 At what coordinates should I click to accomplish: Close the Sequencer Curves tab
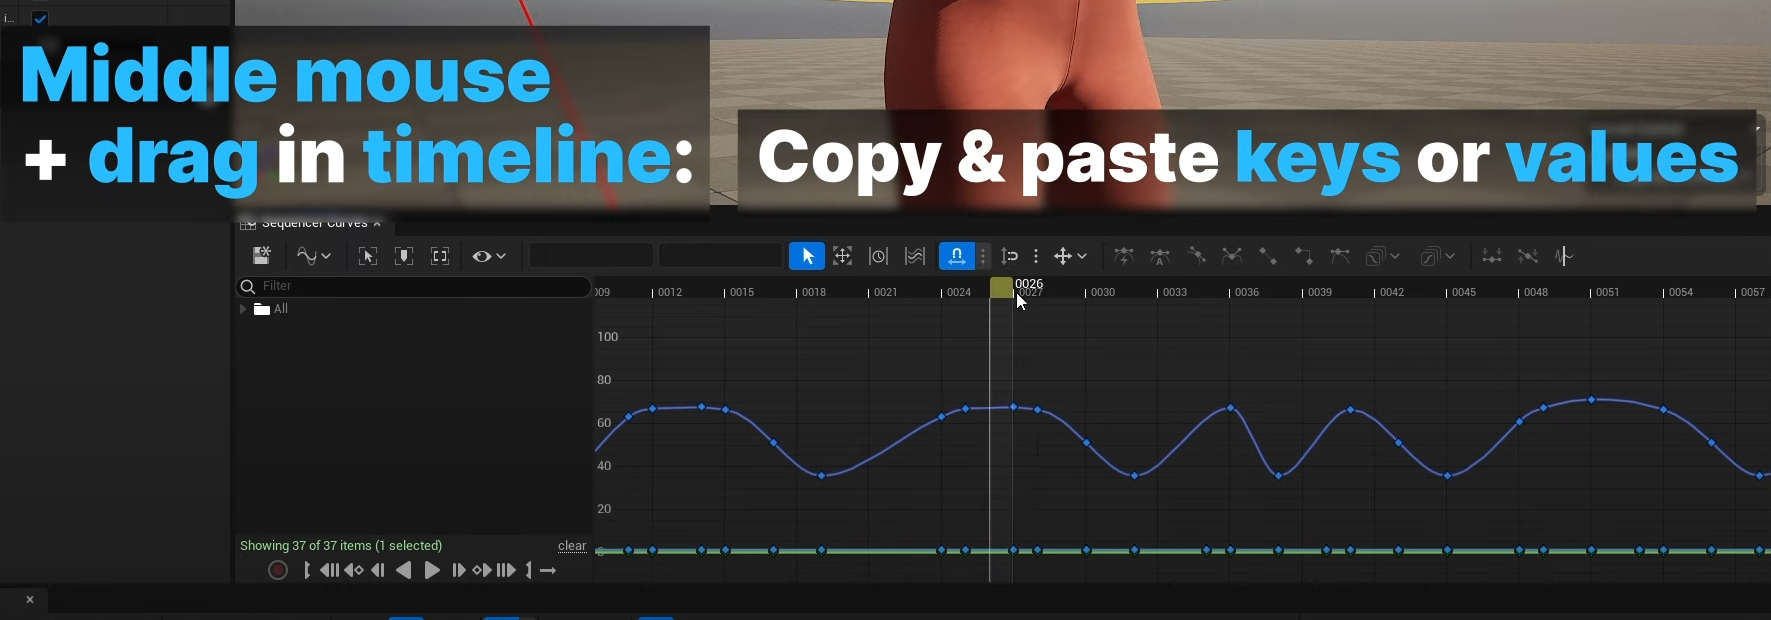click(x=377, y=224)
